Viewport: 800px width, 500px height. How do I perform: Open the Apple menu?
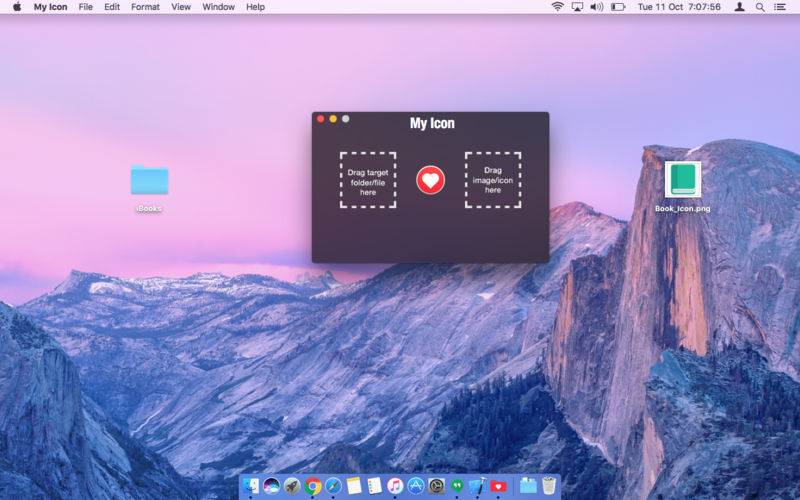[17, 7]
